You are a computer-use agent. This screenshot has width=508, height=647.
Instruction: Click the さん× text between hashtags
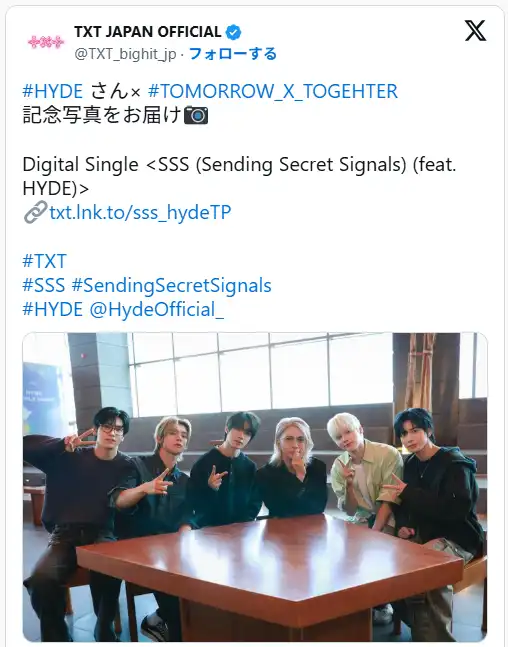coord(116,91)
